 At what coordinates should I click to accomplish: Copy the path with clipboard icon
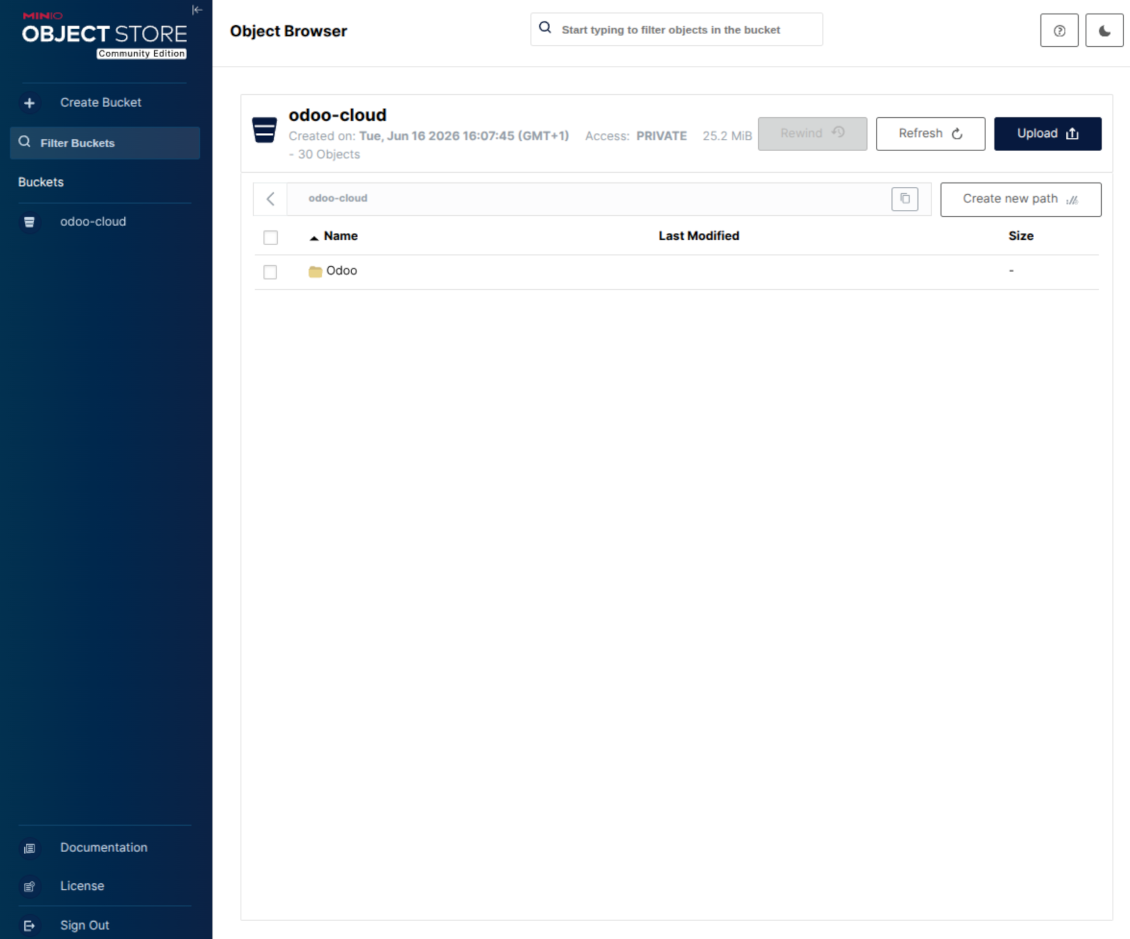[905, 199]
